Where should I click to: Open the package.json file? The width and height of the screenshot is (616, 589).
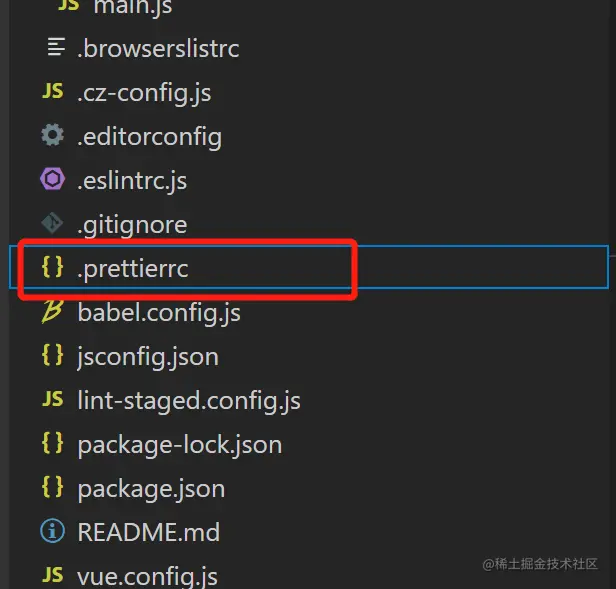click(151, 489)
